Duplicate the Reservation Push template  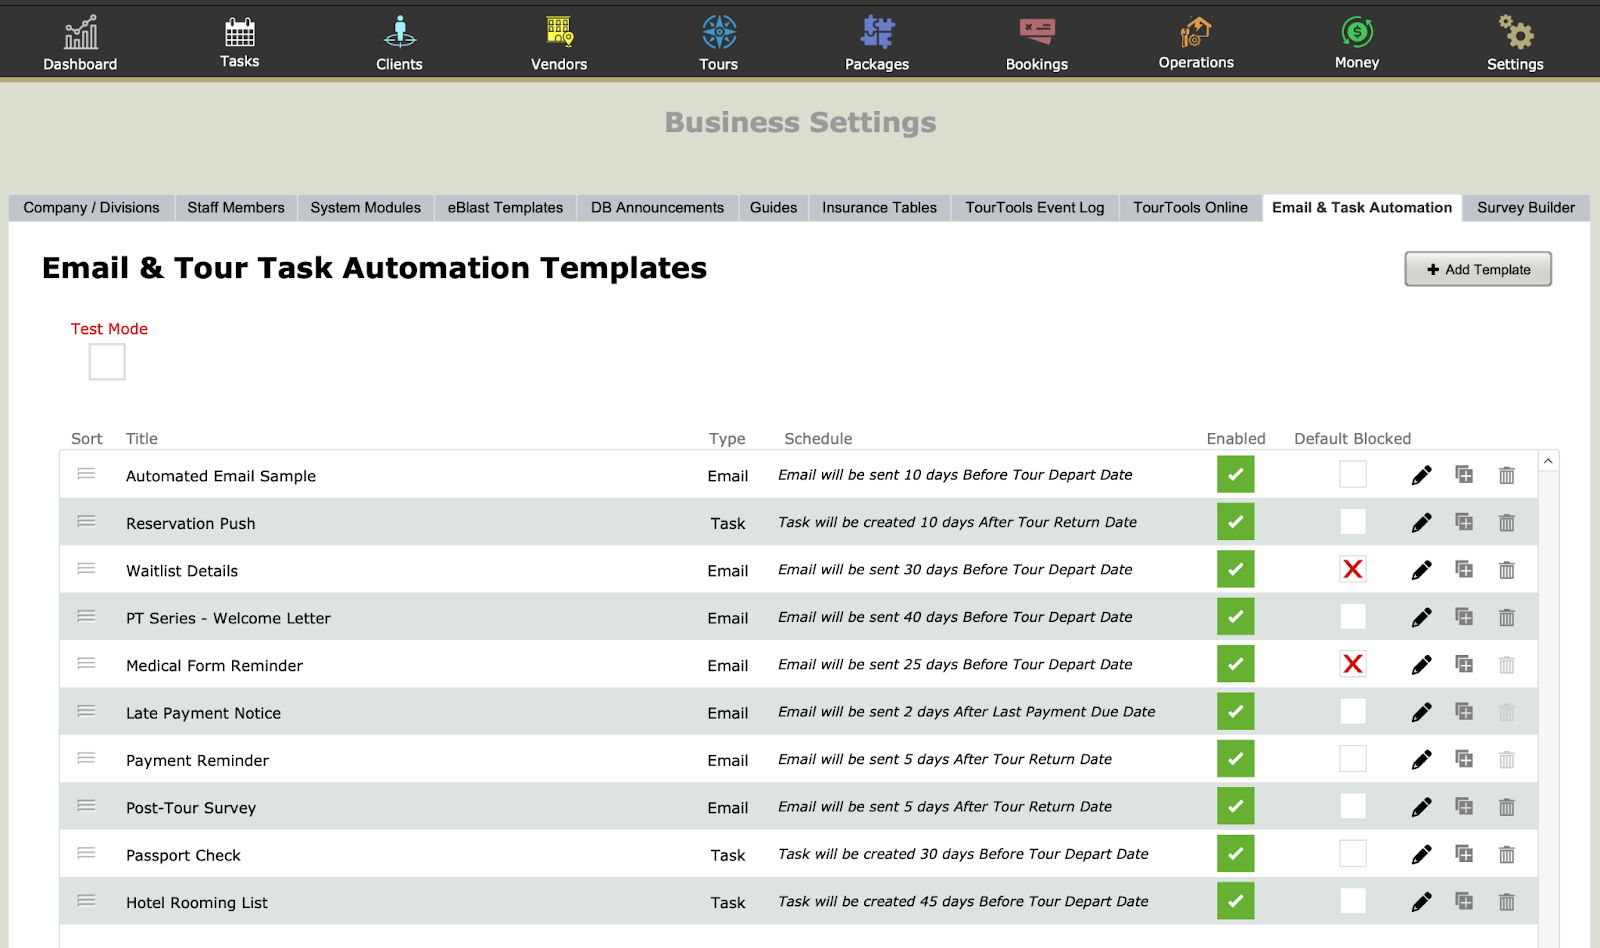[x=1464, y=522]
